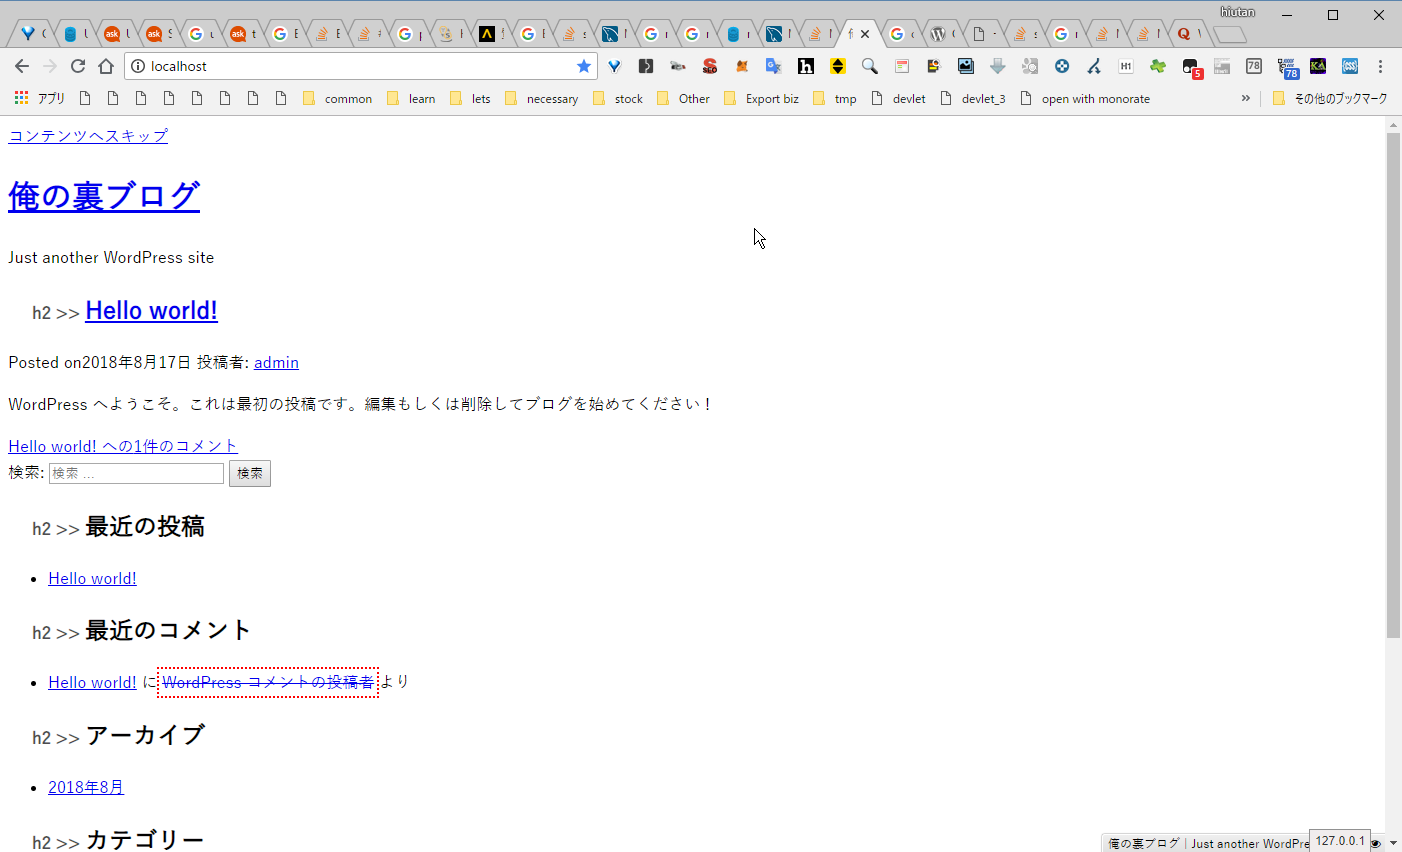
Task: Click the site information icon beside localhost
Action: [138, 66]
